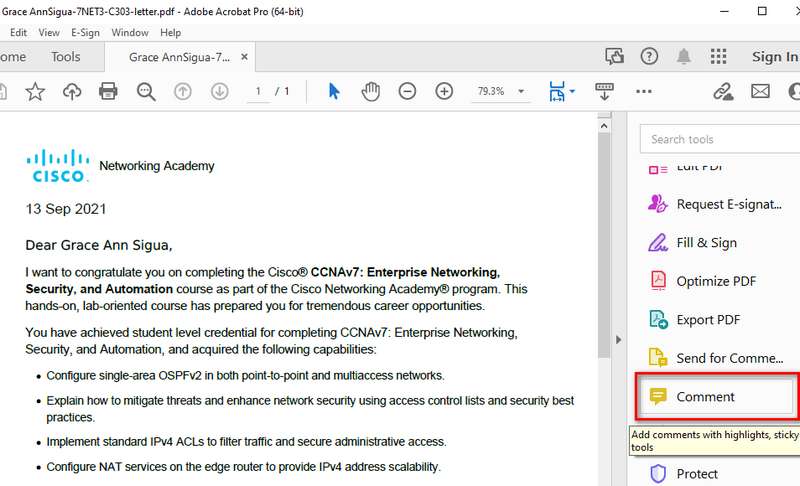Click in the Search tools field
800x486 pixels.
(719, 139)
